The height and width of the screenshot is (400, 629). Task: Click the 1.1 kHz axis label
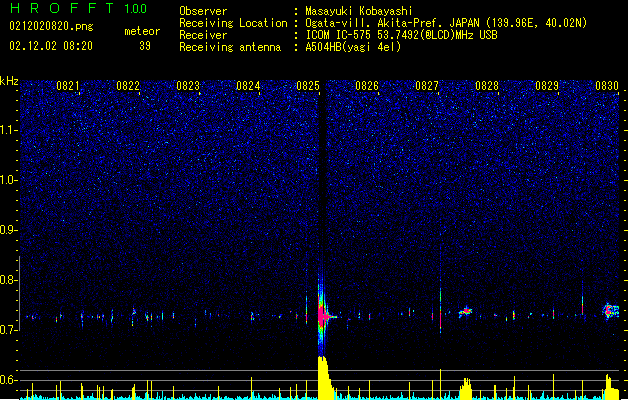(x=9, y=130)
